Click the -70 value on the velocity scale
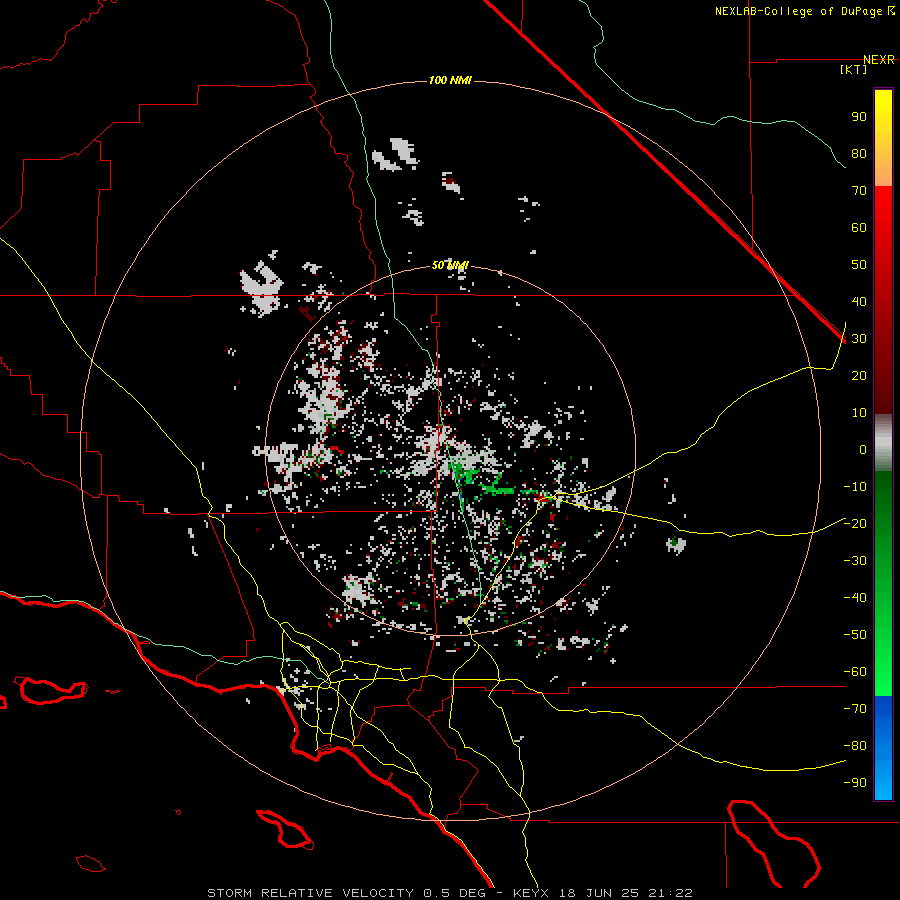The width and height of the screenshot is (900, 900). point(855,709)
